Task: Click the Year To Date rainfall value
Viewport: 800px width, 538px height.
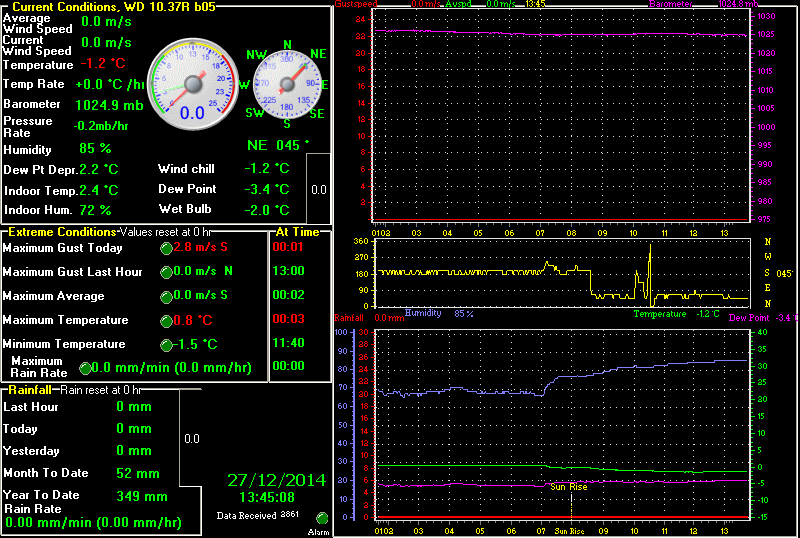Action: [138, 496]
